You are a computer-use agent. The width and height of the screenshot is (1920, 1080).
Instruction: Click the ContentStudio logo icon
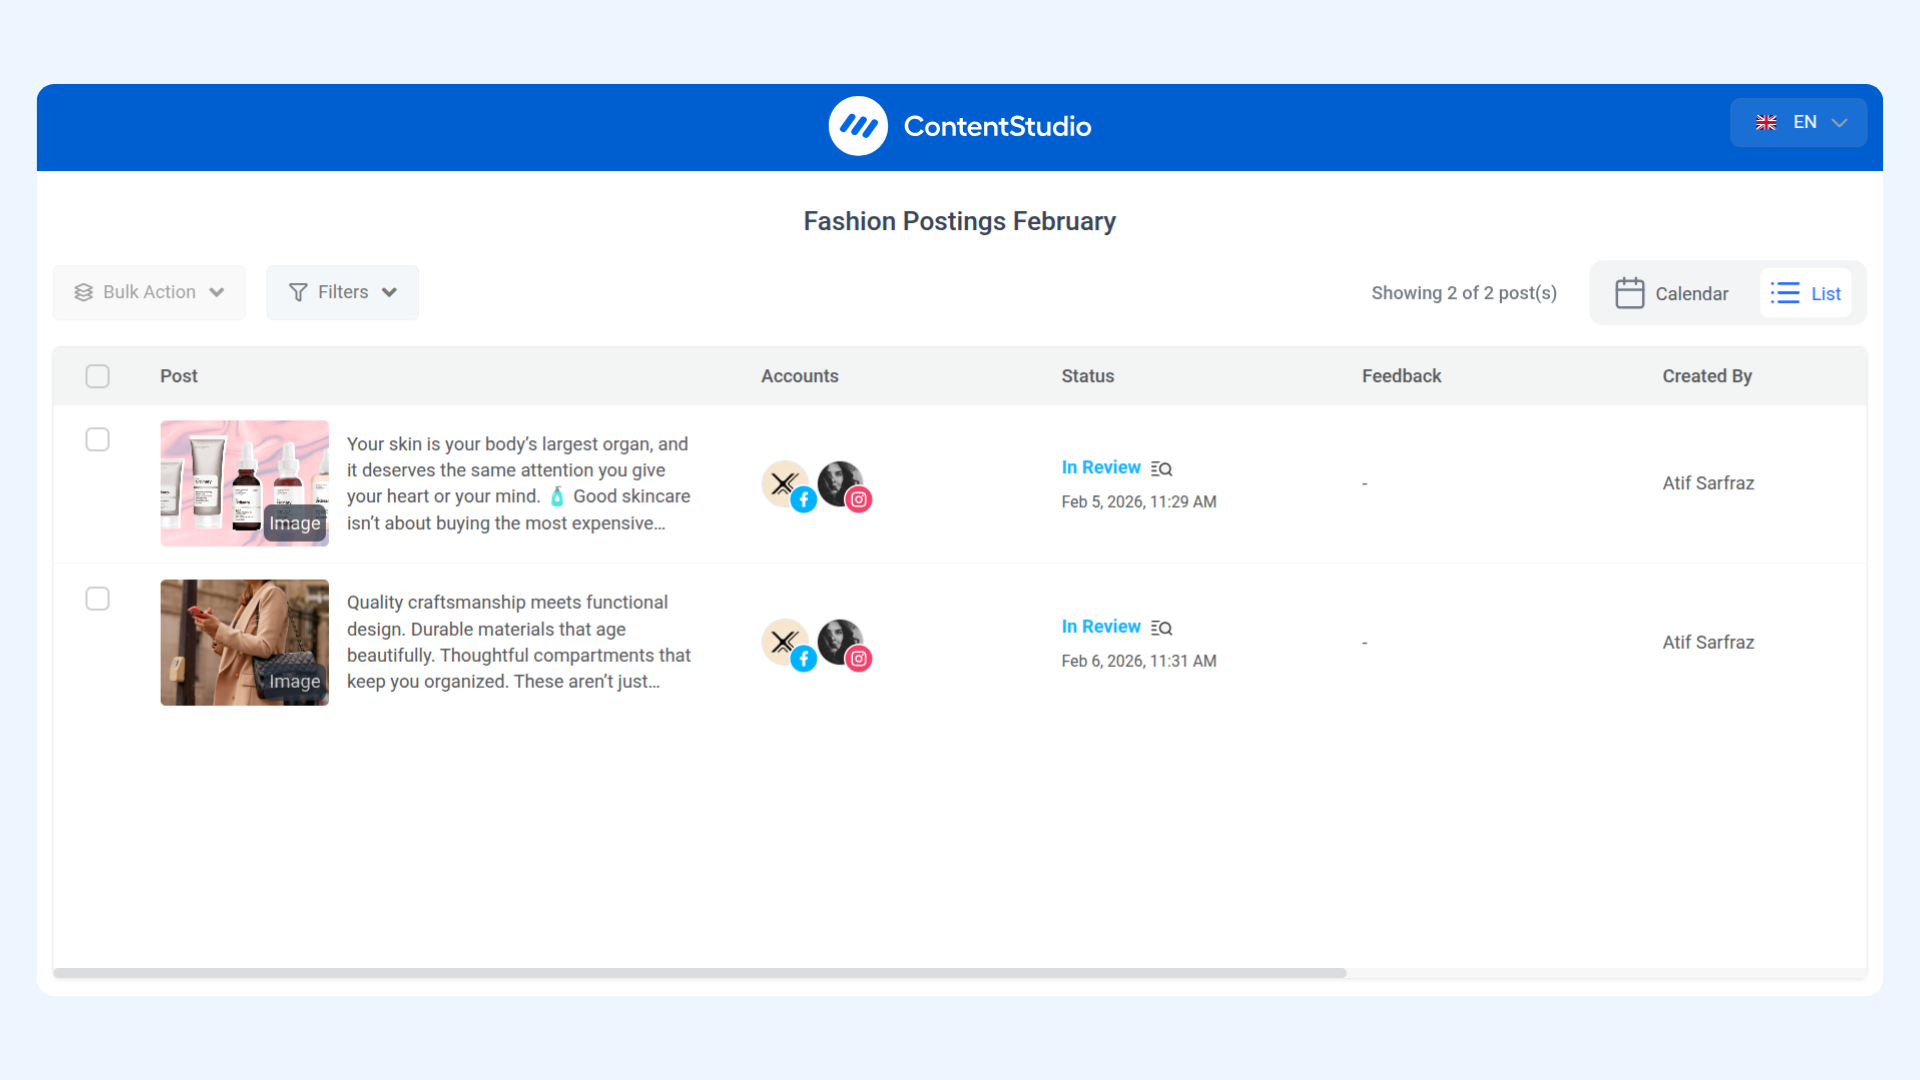pyautogui.click(x=858, y=126)
